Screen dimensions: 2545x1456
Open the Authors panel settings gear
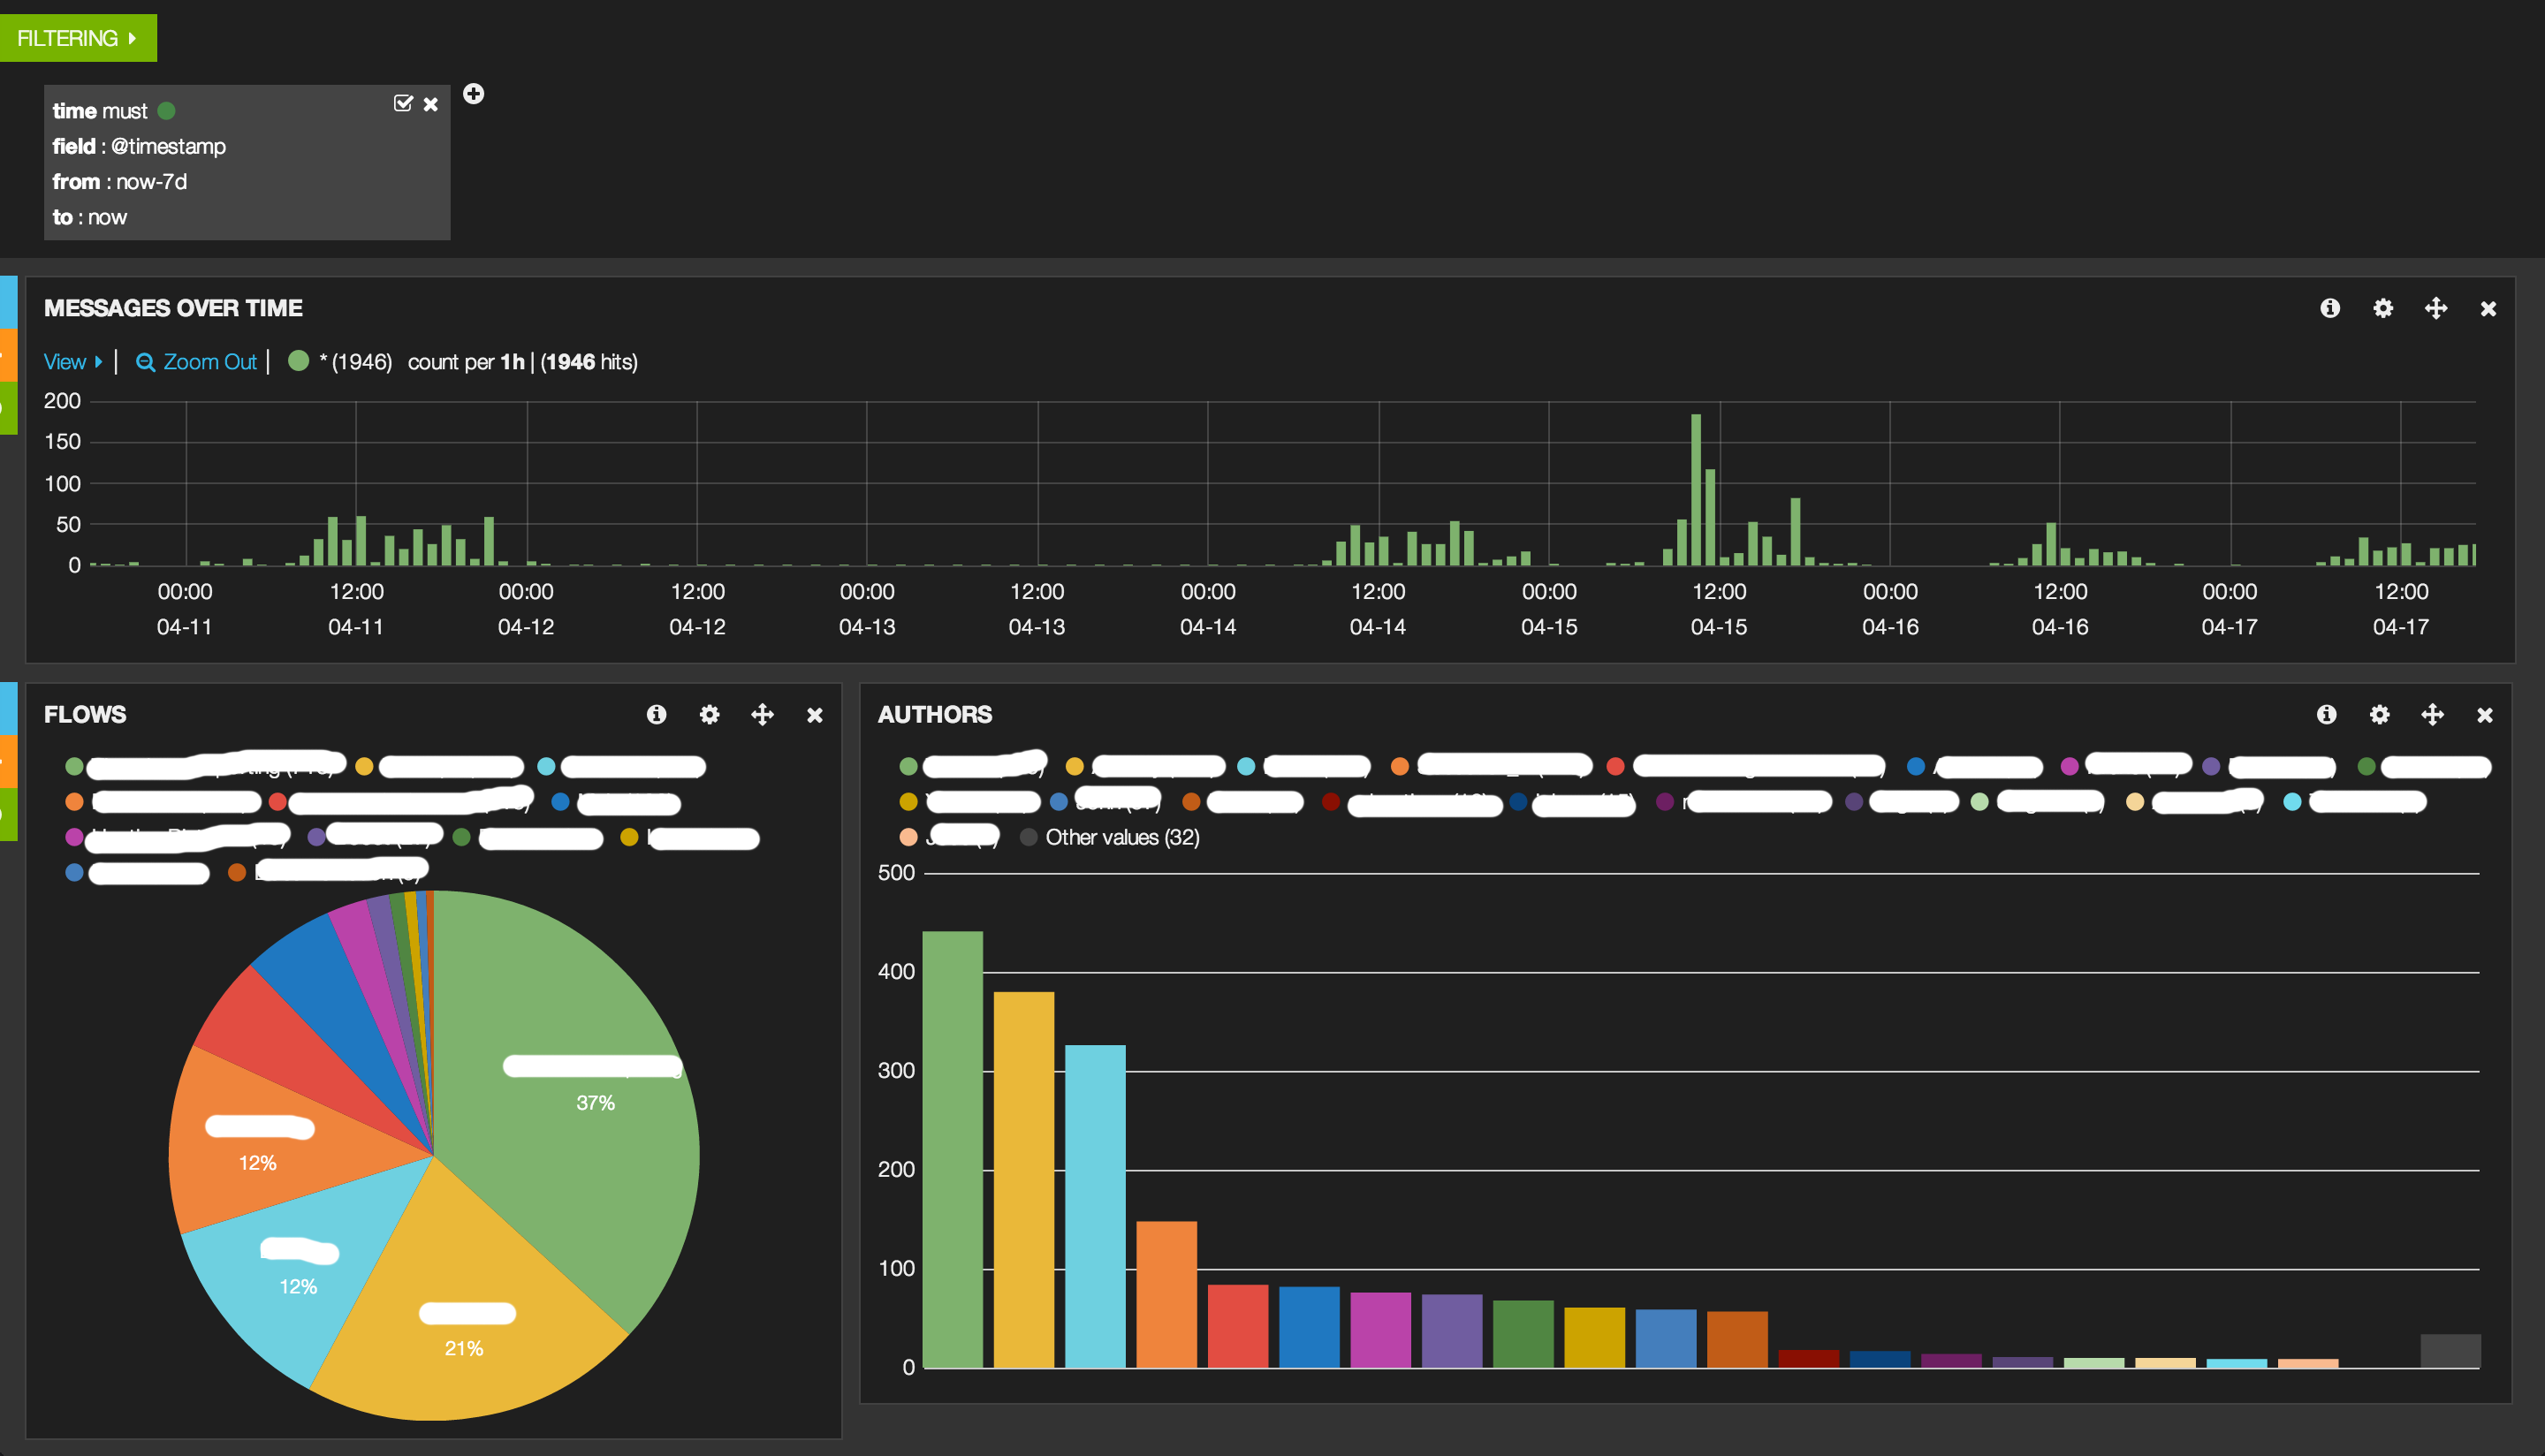click(x=2379, y=714)
